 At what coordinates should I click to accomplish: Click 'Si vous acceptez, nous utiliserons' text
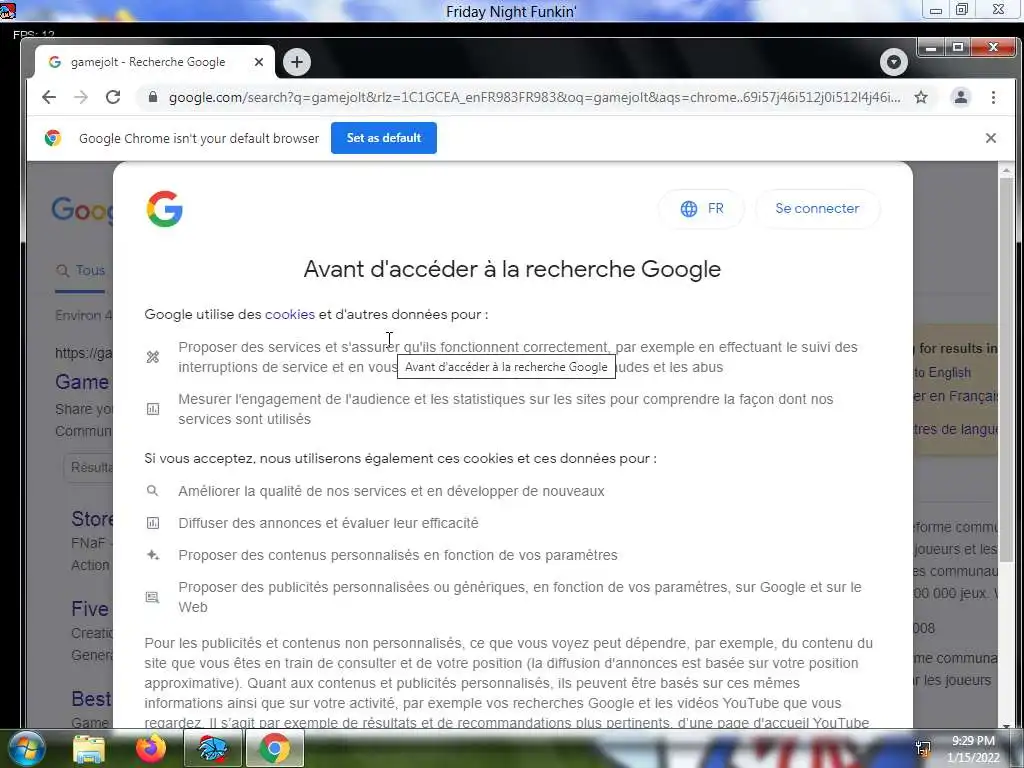[400, 458]
